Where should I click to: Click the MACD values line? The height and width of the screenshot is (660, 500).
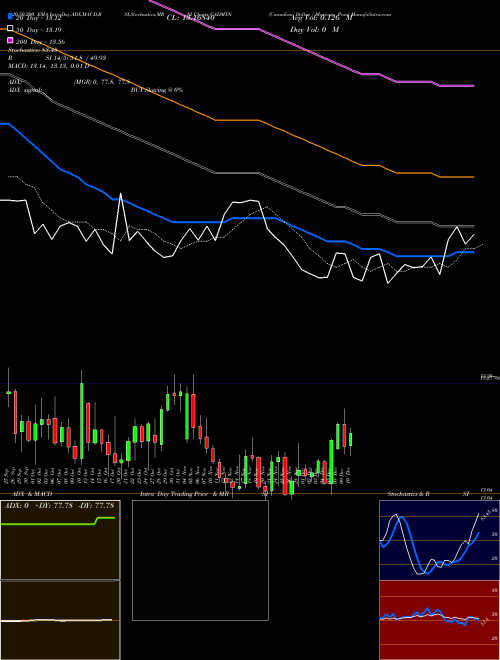tap(48, 66)
